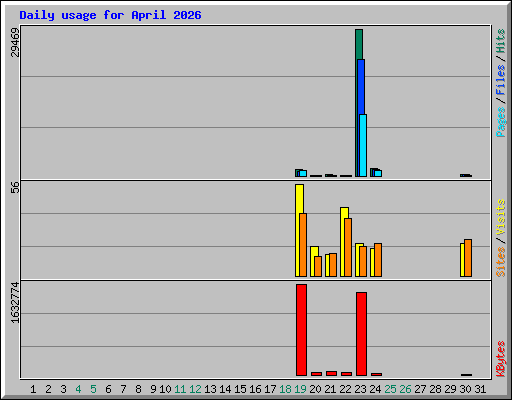
Task: Click day label 23 on the x-axis
Action: pos(360,389)
